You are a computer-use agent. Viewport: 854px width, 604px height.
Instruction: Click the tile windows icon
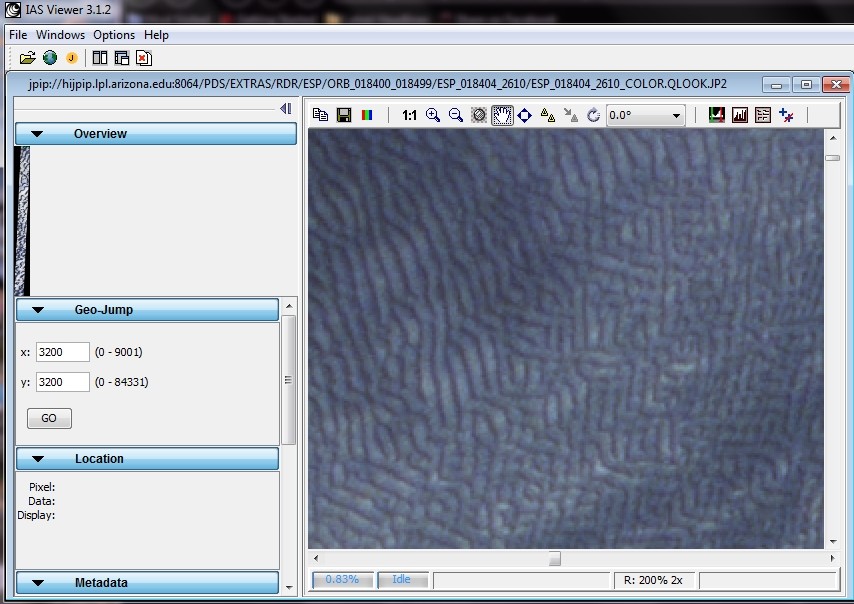coord(100,58)
